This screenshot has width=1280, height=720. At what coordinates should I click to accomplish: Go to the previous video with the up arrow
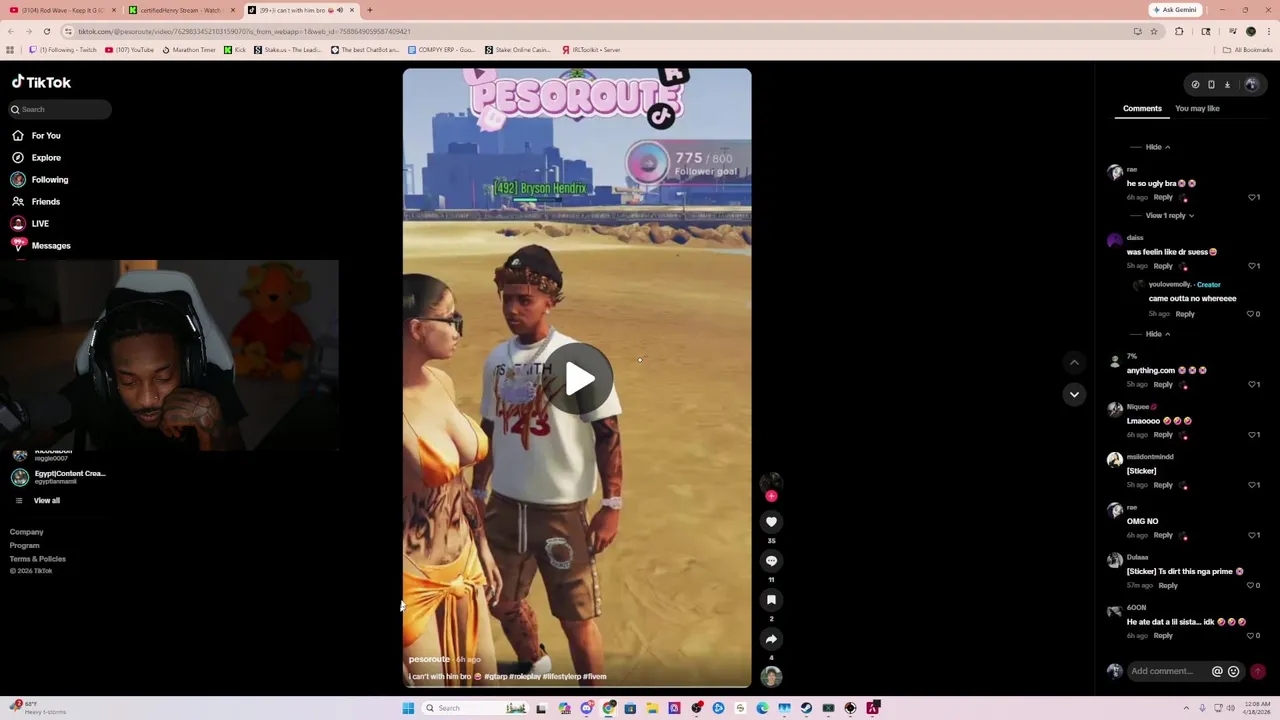[1074, 362]
